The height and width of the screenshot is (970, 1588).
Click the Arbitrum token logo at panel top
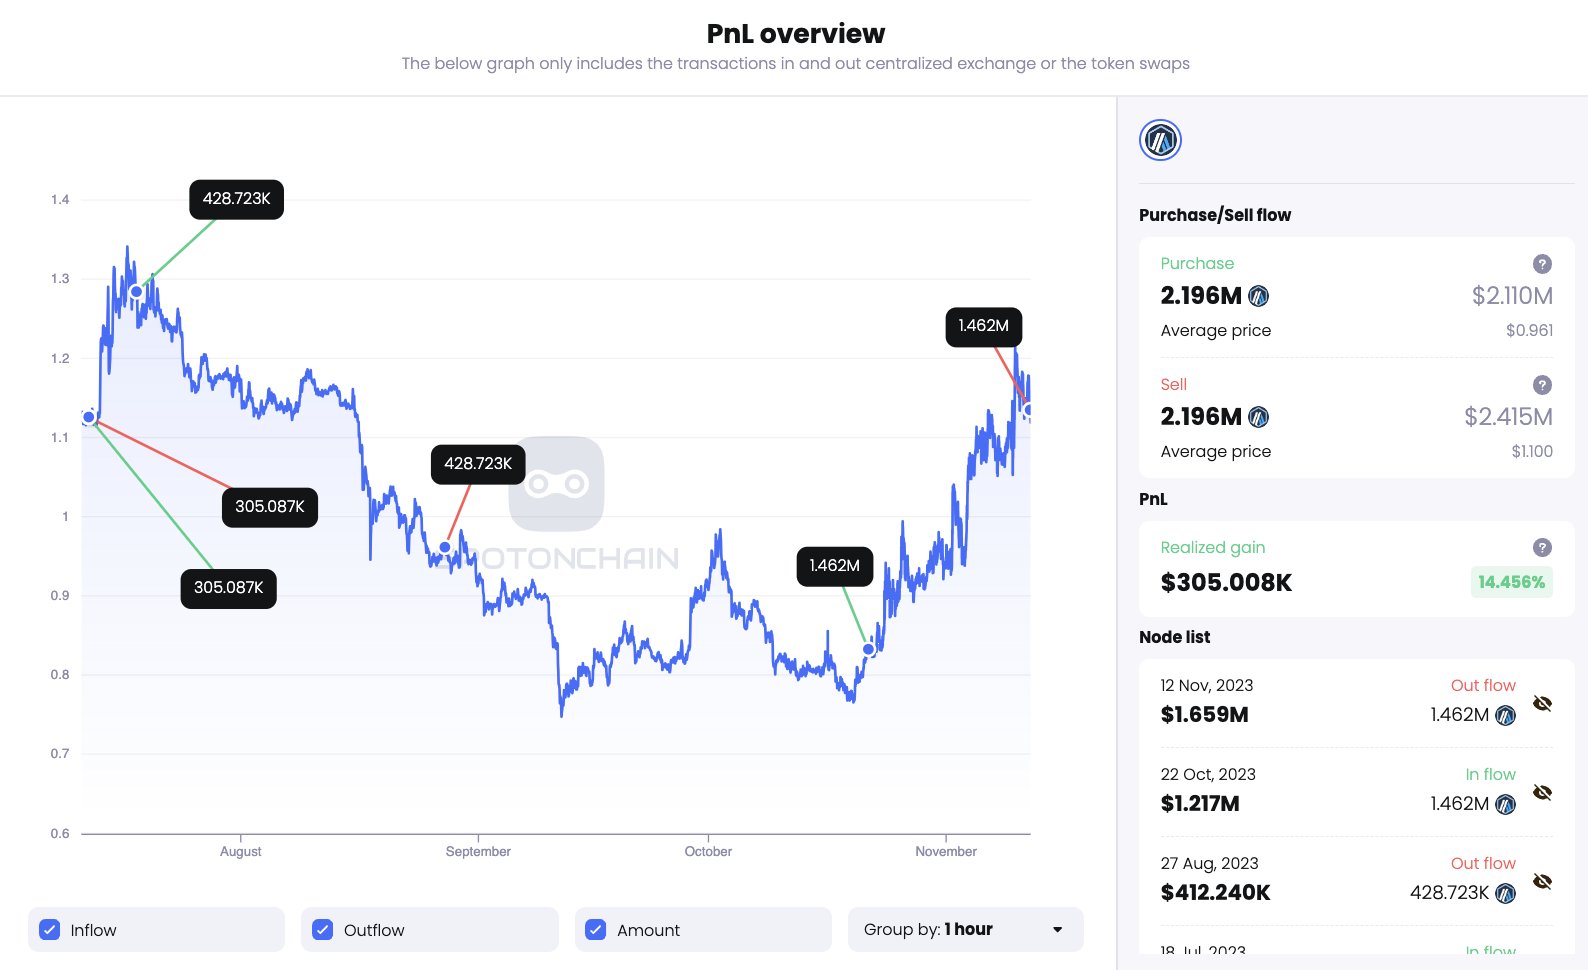coord(1160,140)
